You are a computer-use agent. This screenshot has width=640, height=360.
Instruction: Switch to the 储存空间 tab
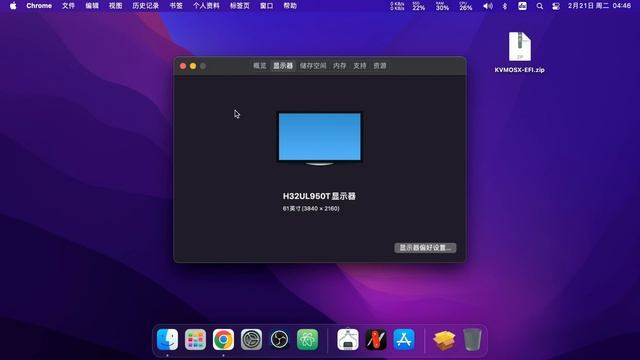[x=313, y=66]
